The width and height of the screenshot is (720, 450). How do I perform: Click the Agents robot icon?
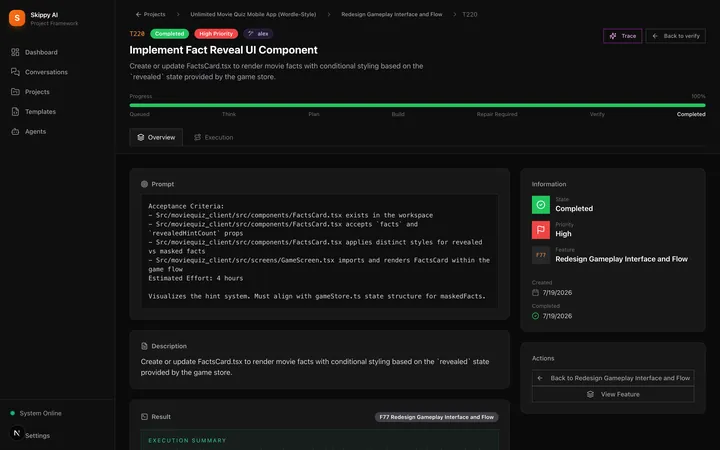point(15,131)
